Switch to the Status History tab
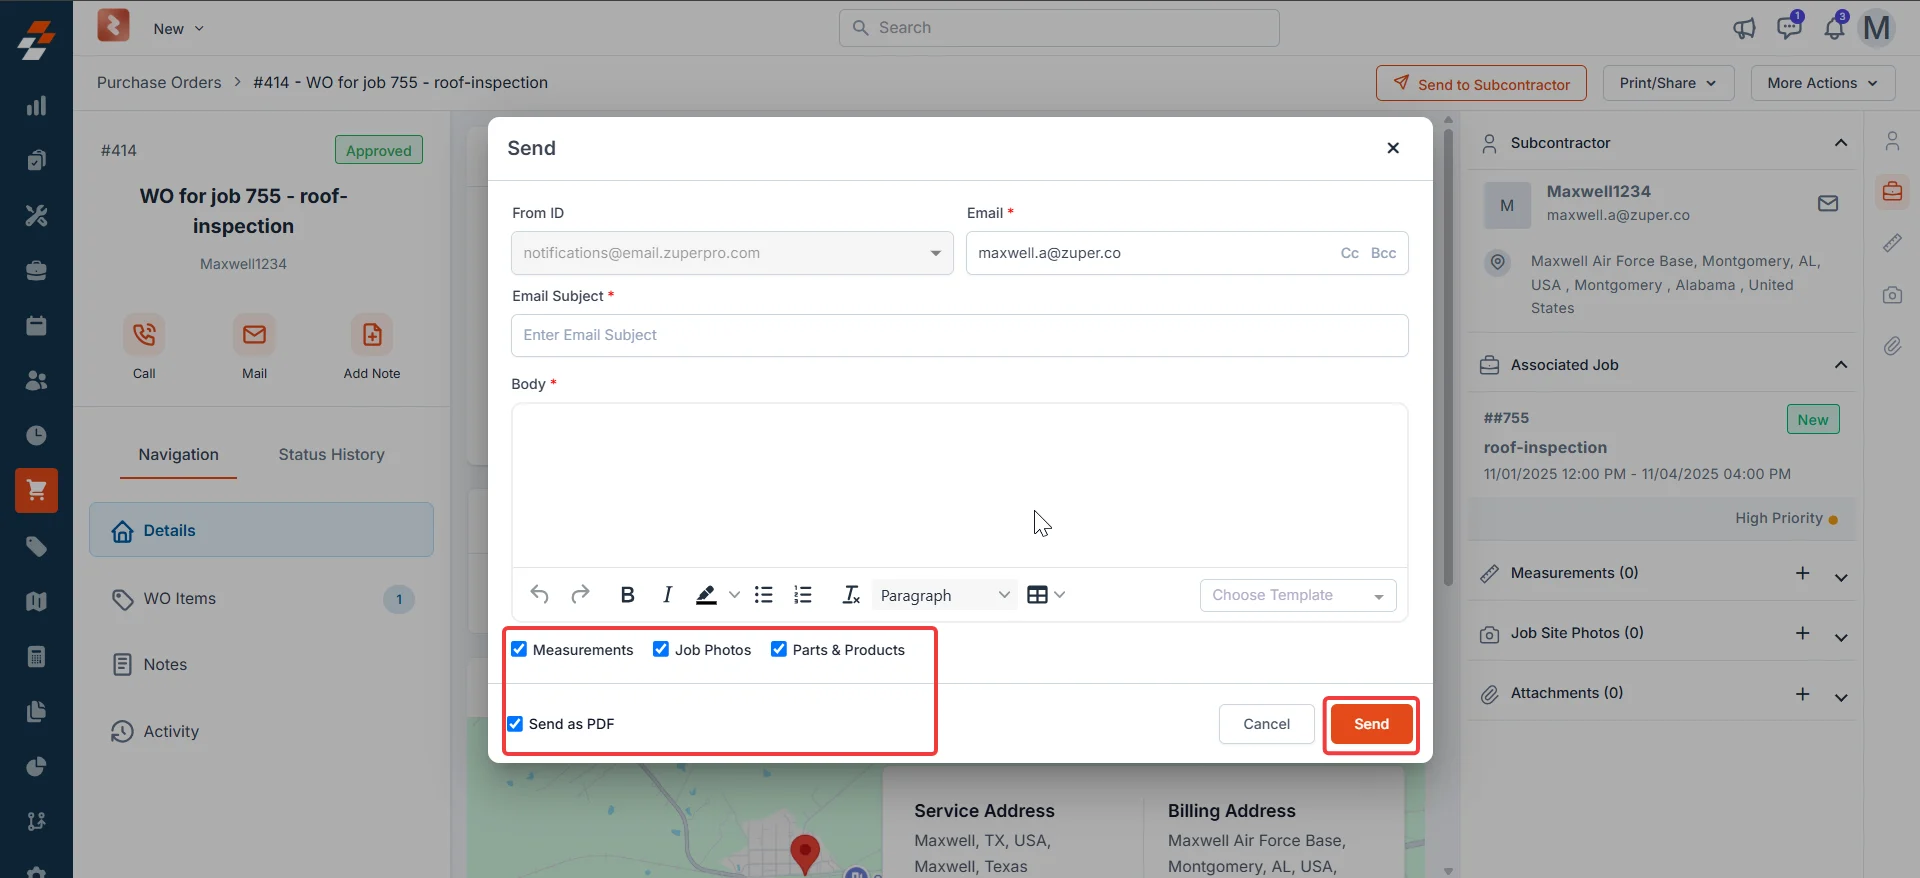The width and height of the screenshot is (1920, 878). [331, 454]
